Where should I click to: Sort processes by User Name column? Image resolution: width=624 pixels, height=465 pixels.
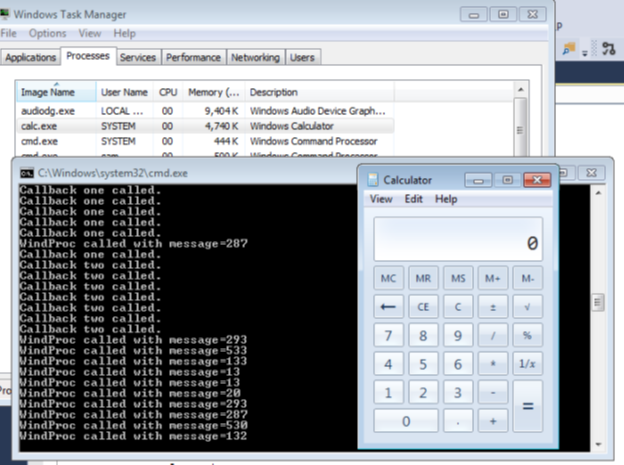tap(125, 92)
